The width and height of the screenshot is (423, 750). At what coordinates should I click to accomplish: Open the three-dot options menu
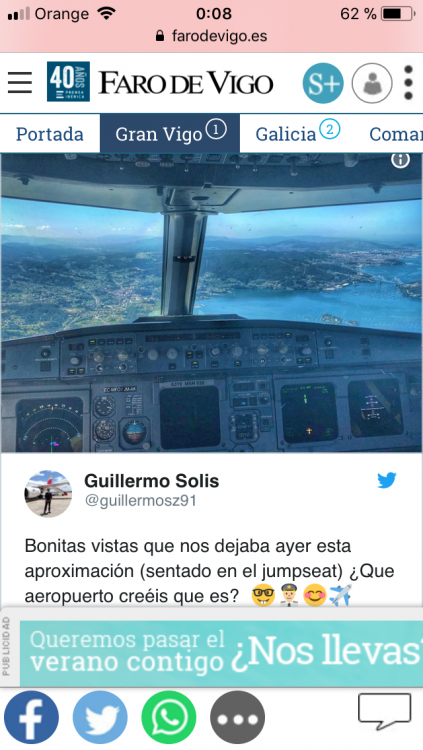point(408,83)
